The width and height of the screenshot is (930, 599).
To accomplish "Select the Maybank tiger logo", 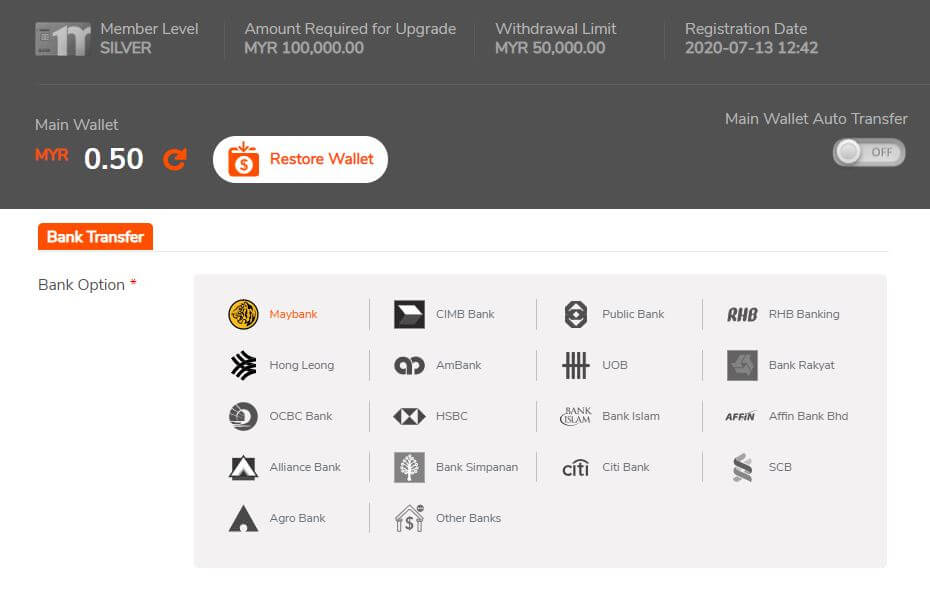I will pyautogui.click(x=243, y=314).
